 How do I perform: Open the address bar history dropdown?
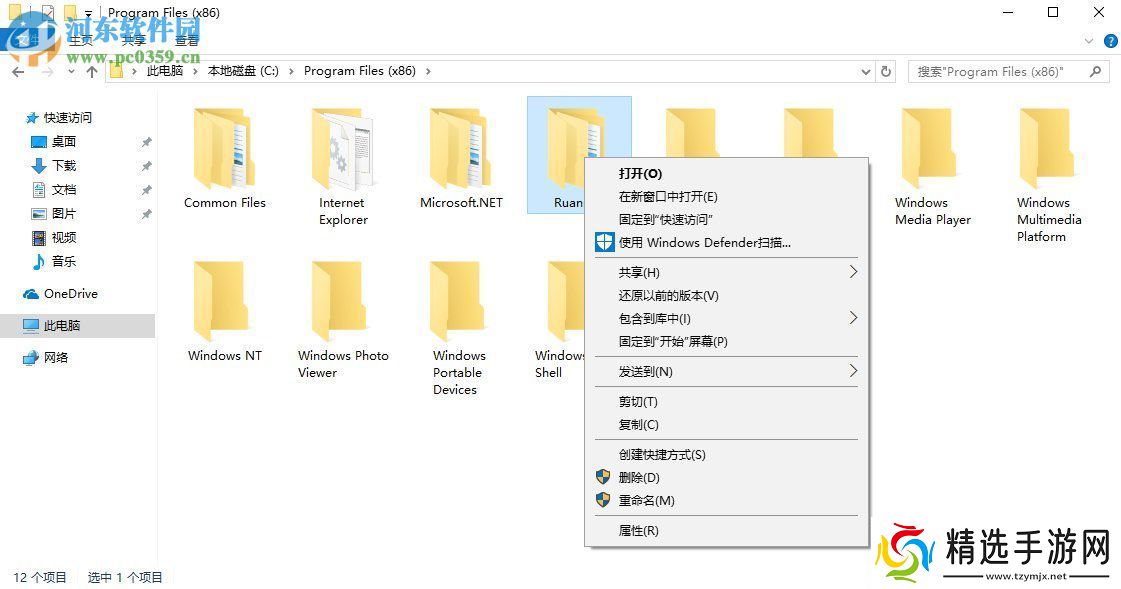pyautogui.click(x=866, y=72)
